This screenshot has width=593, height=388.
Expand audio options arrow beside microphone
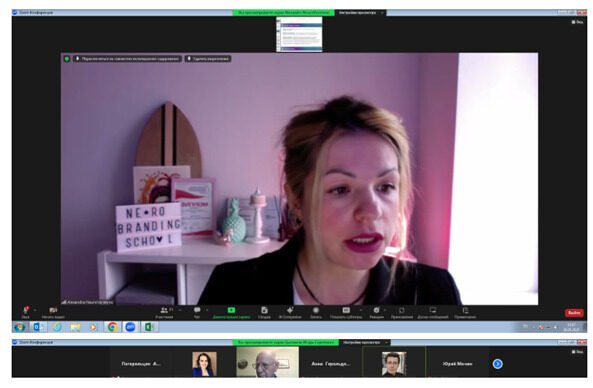pyautogui.click(x=35, y=310)
